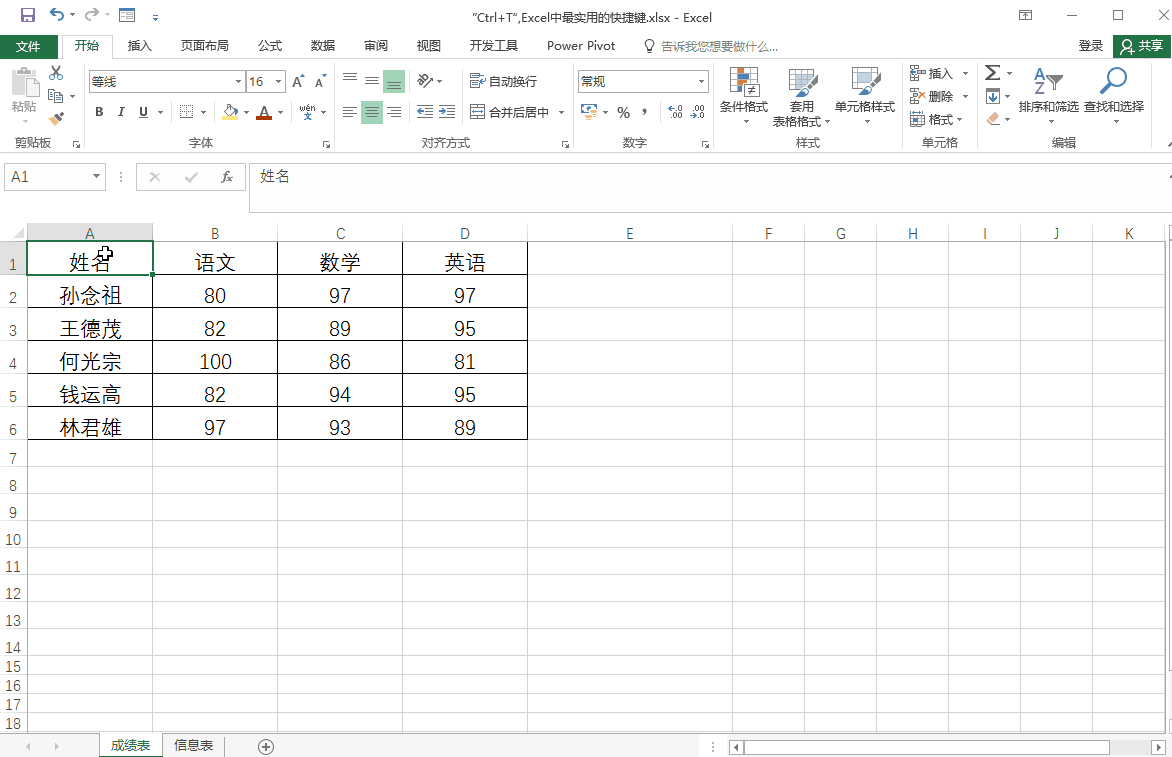
Task: Open the font name dropdown (等线)
Action: point(238,81)
